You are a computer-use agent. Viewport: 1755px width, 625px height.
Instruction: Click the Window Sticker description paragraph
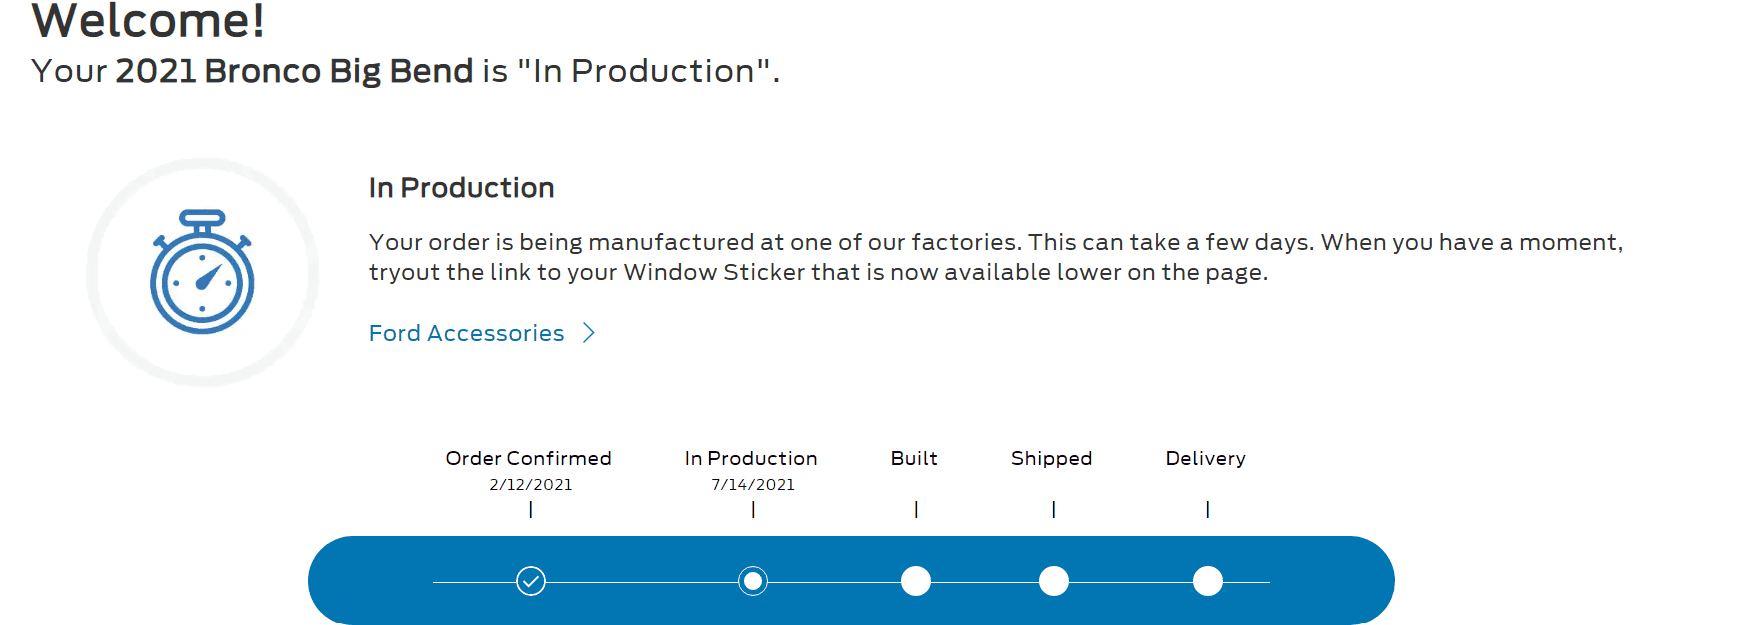tap(995, 257)
